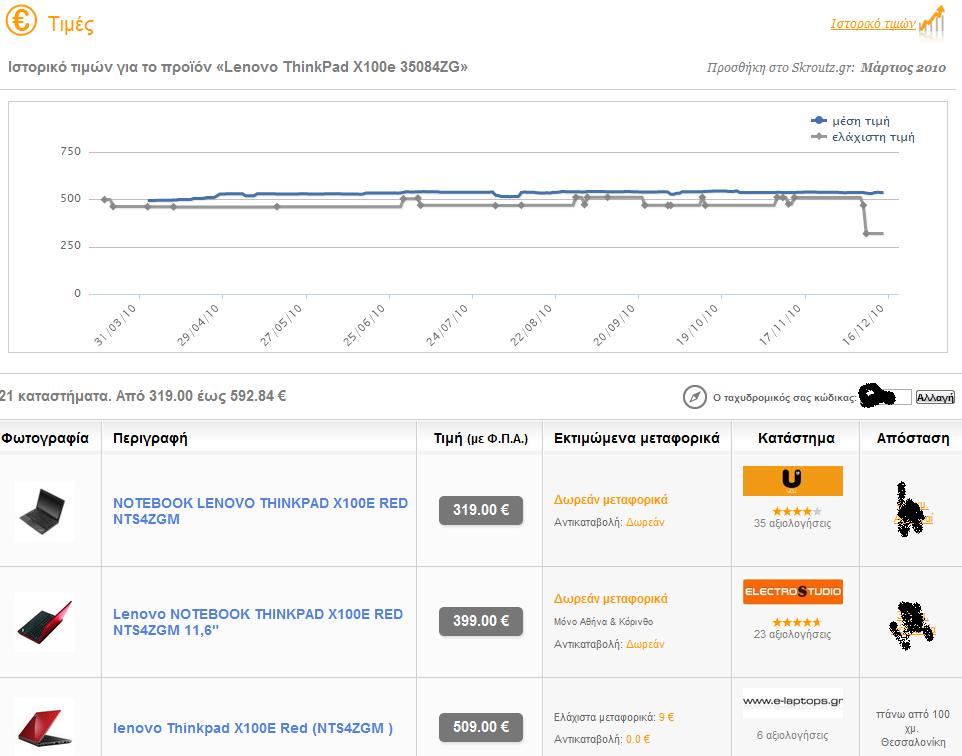Click the 21 καταστήματα price range summary

pyautogui.click(x=143, y=396)
